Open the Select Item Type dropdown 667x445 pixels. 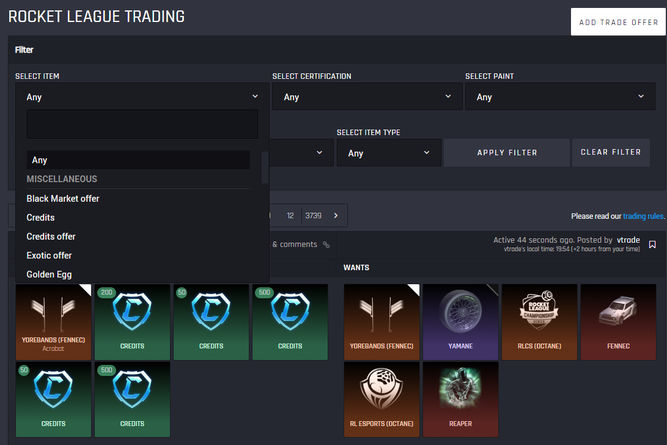[389, 153]
